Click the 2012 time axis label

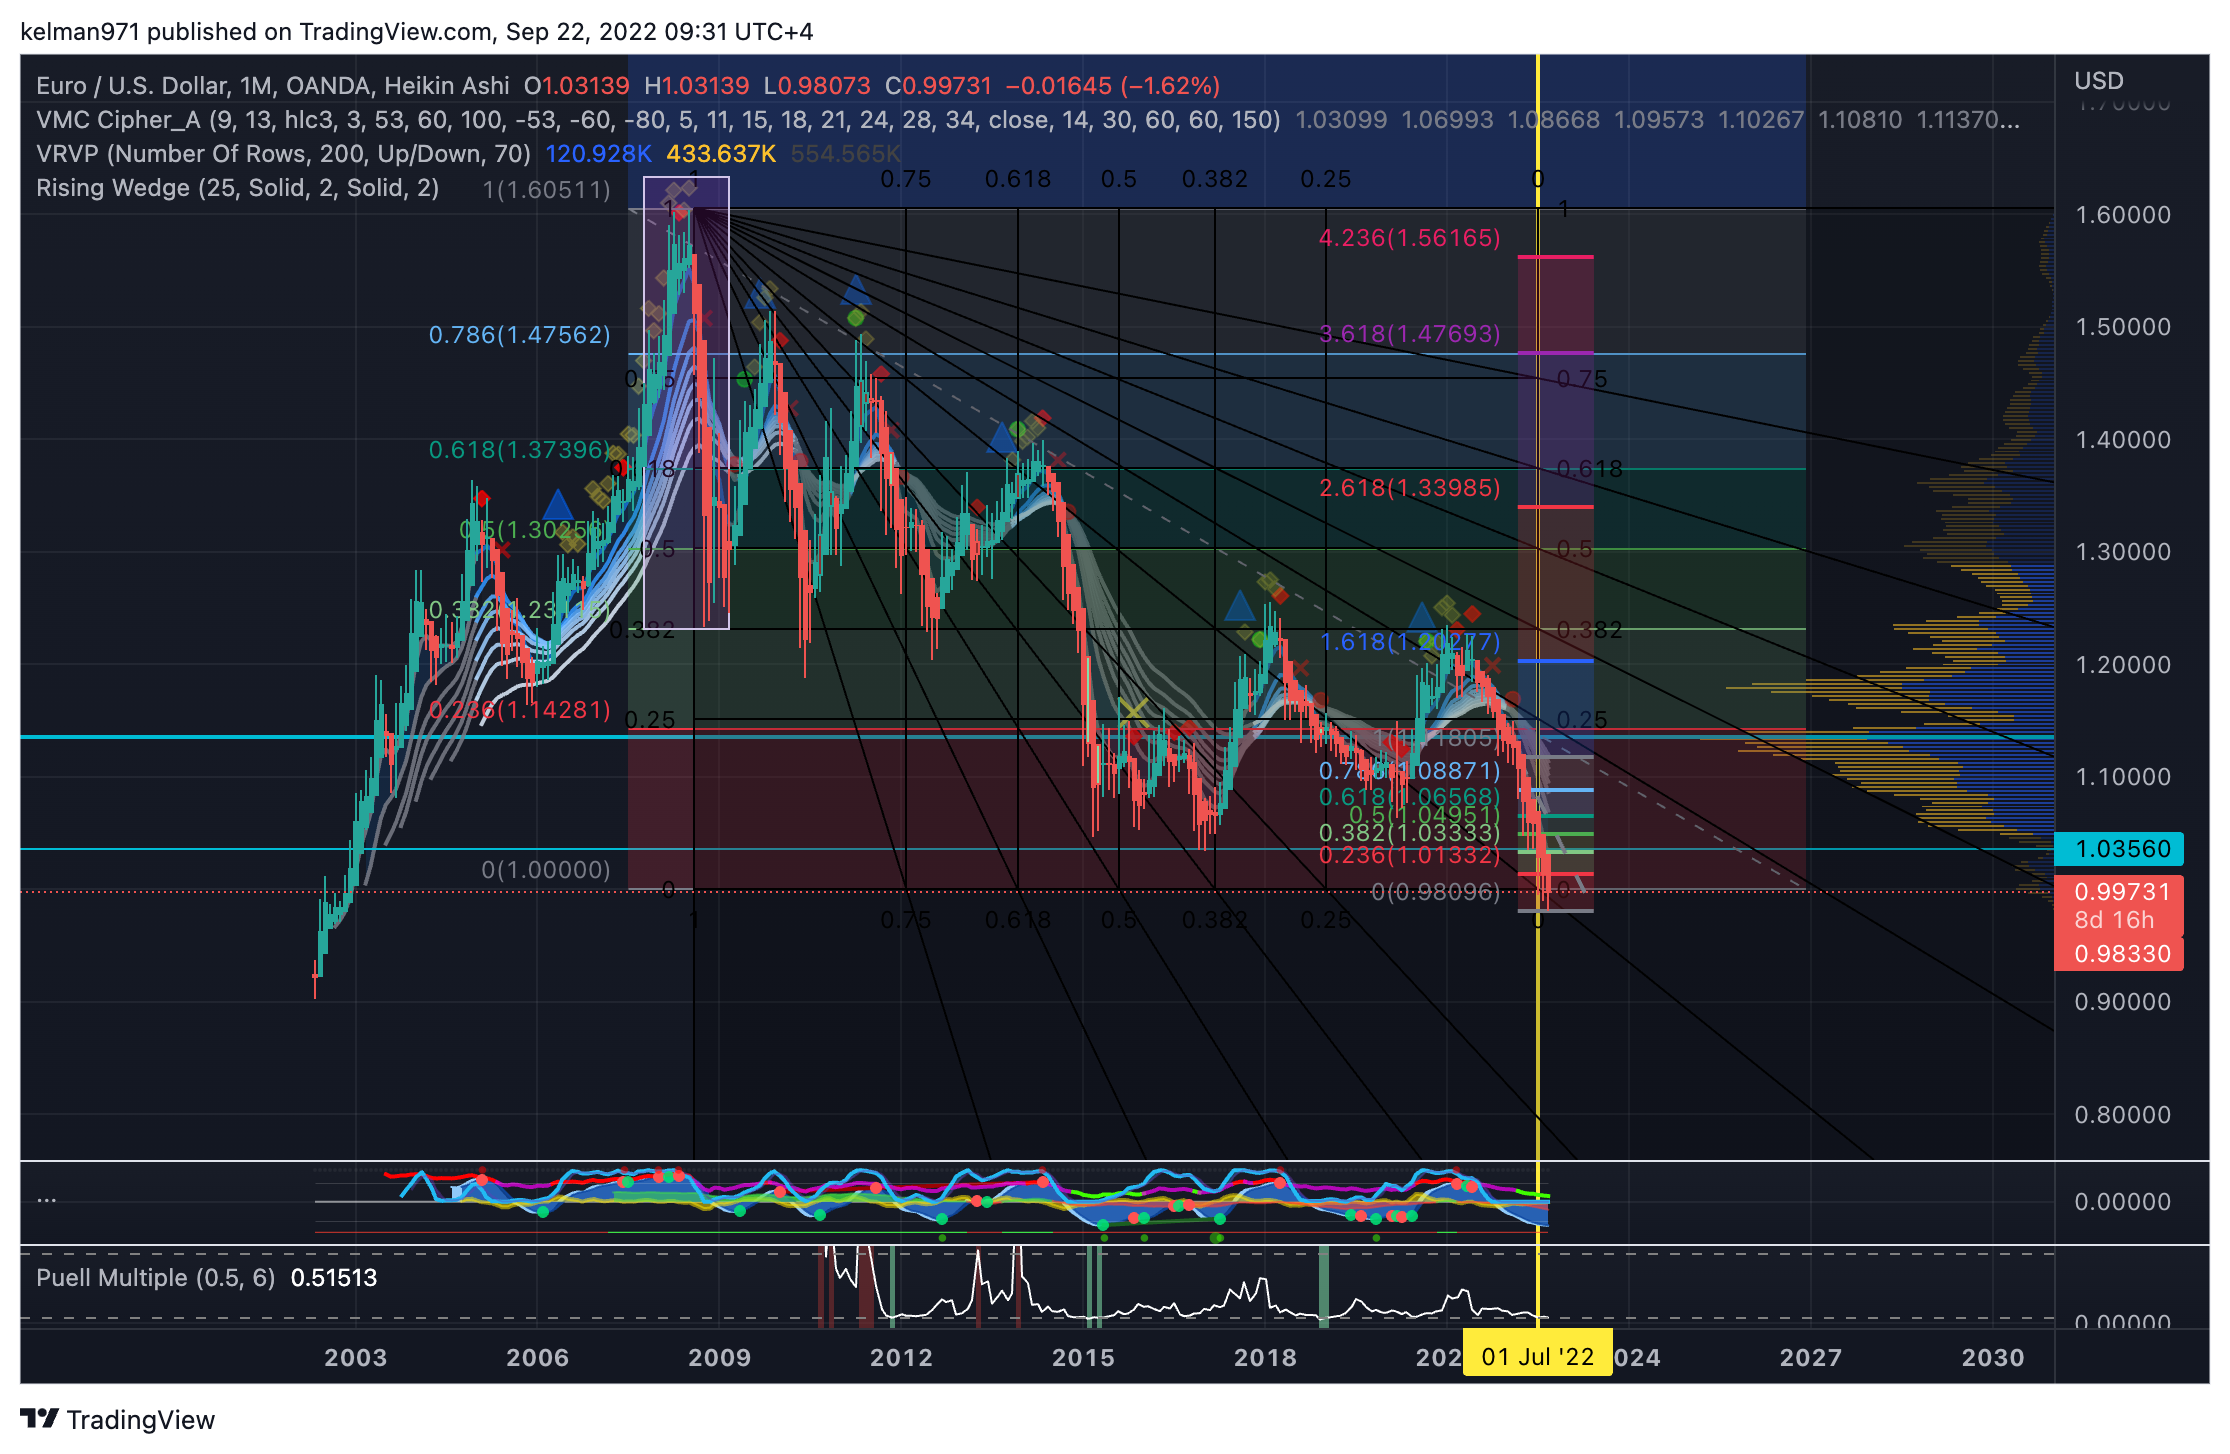point(901,1358)
